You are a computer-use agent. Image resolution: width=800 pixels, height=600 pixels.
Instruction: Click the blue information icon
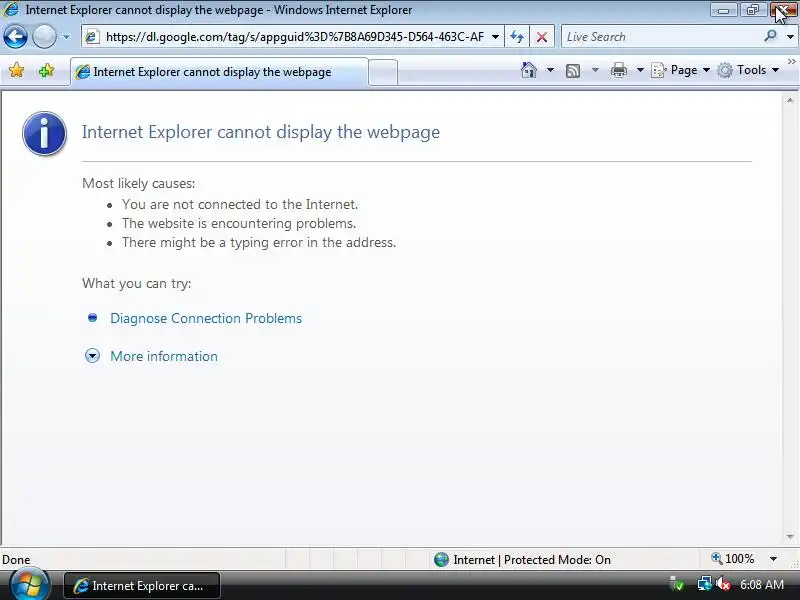pos(44,133)
